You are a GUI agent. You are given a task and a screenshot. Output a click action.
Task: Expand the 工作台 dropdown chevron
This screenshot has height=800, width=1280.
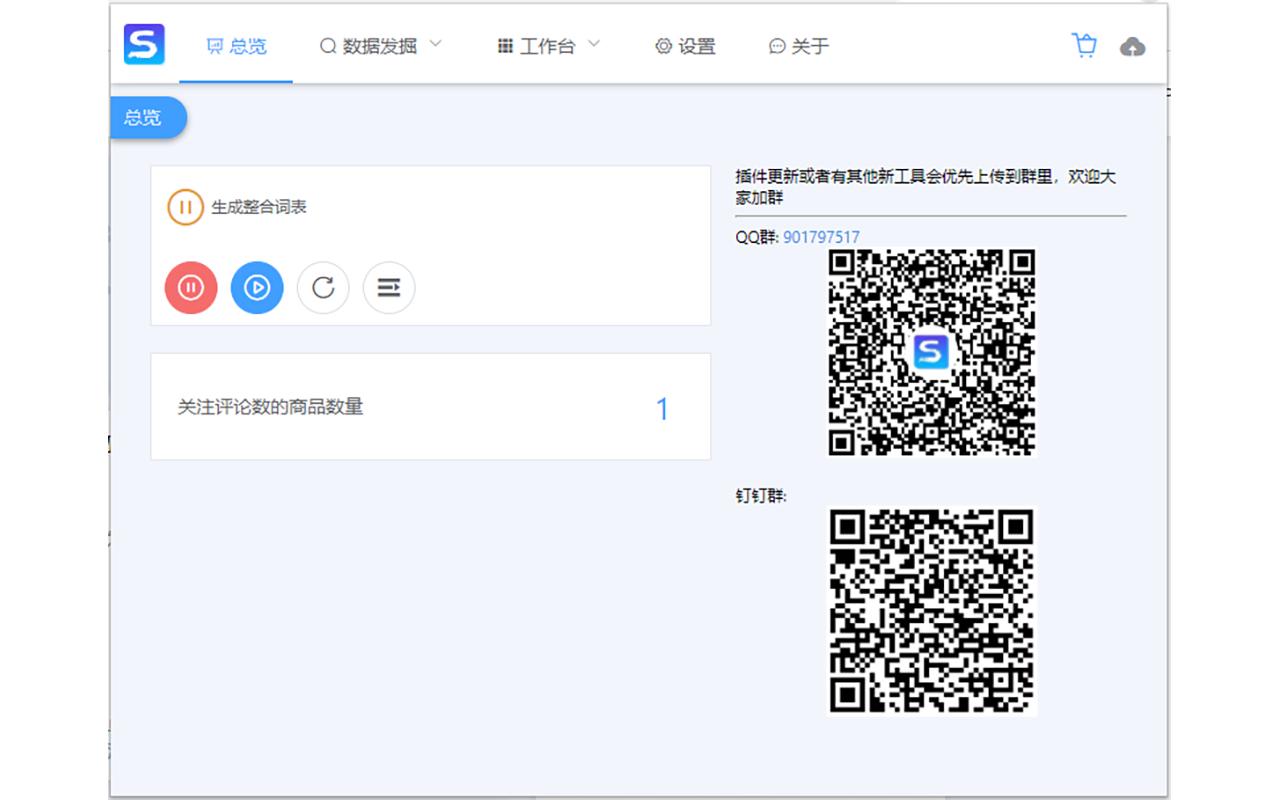[x=594, y=45]
